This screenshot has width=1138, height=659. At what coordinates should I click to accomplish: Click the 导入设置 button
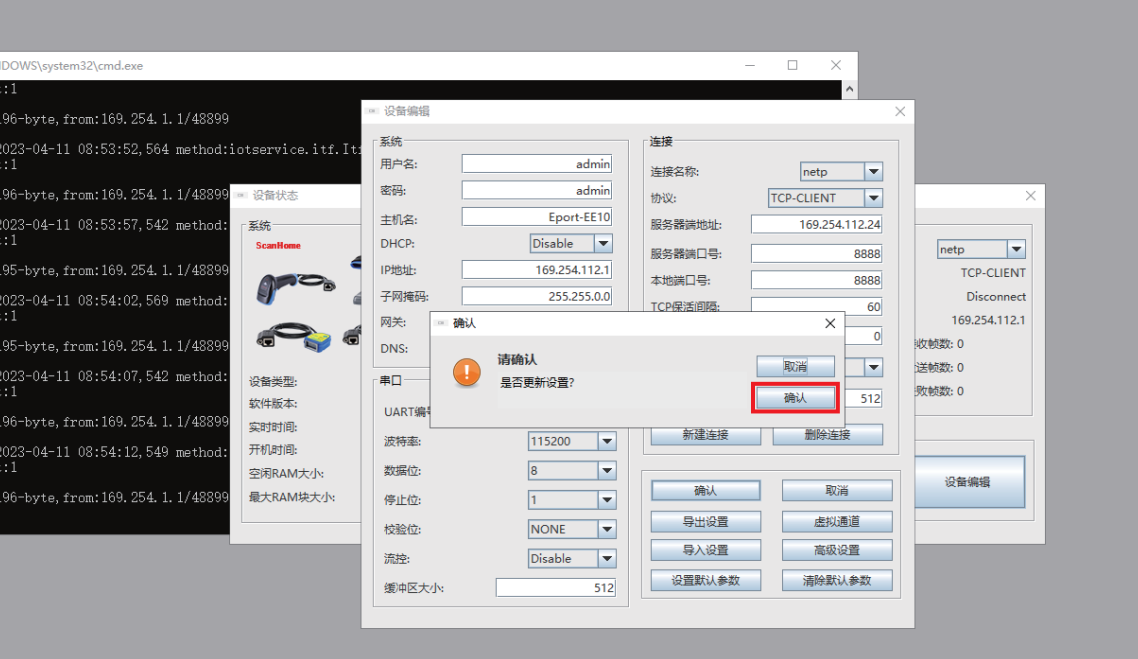click(x=705, y=550)
